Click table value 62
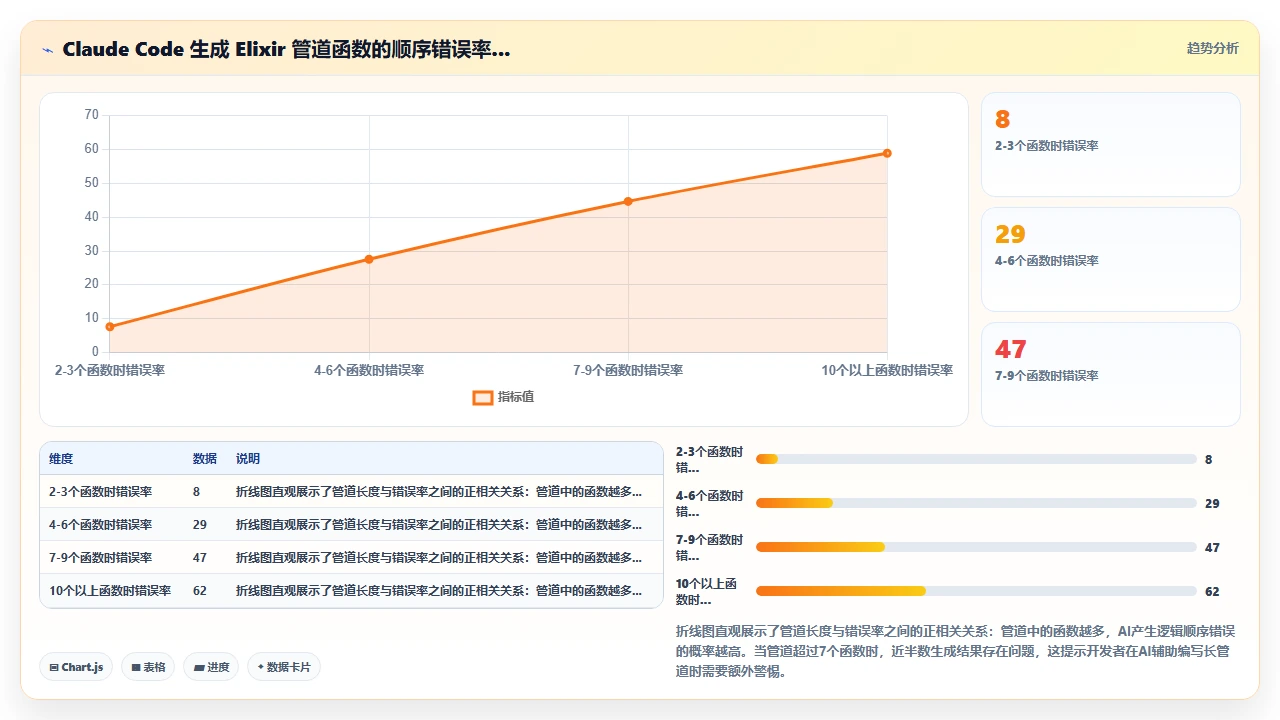 (200, 590)
